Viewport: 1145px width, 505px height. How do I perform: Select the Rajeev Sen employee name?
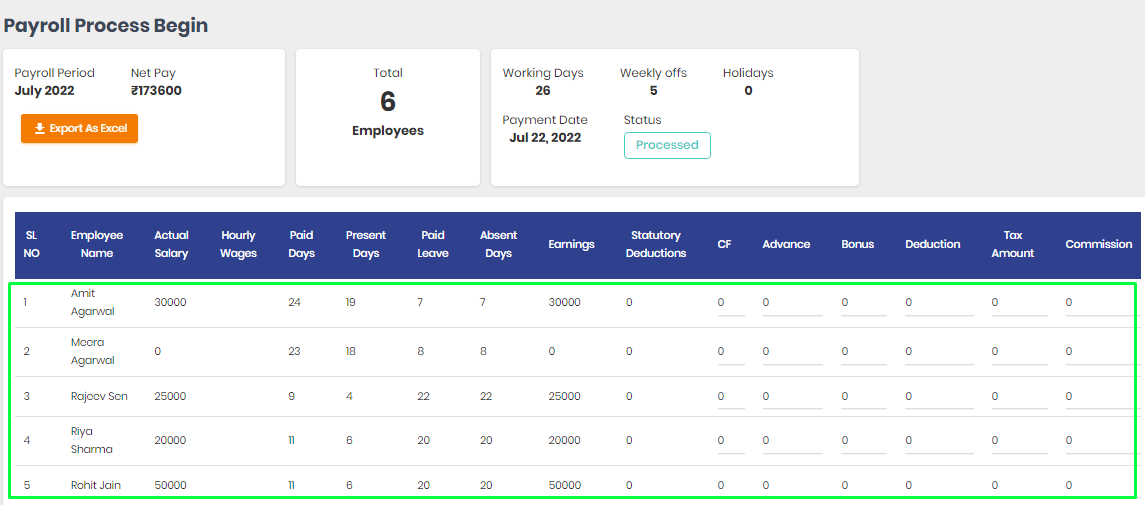(99, 396)
